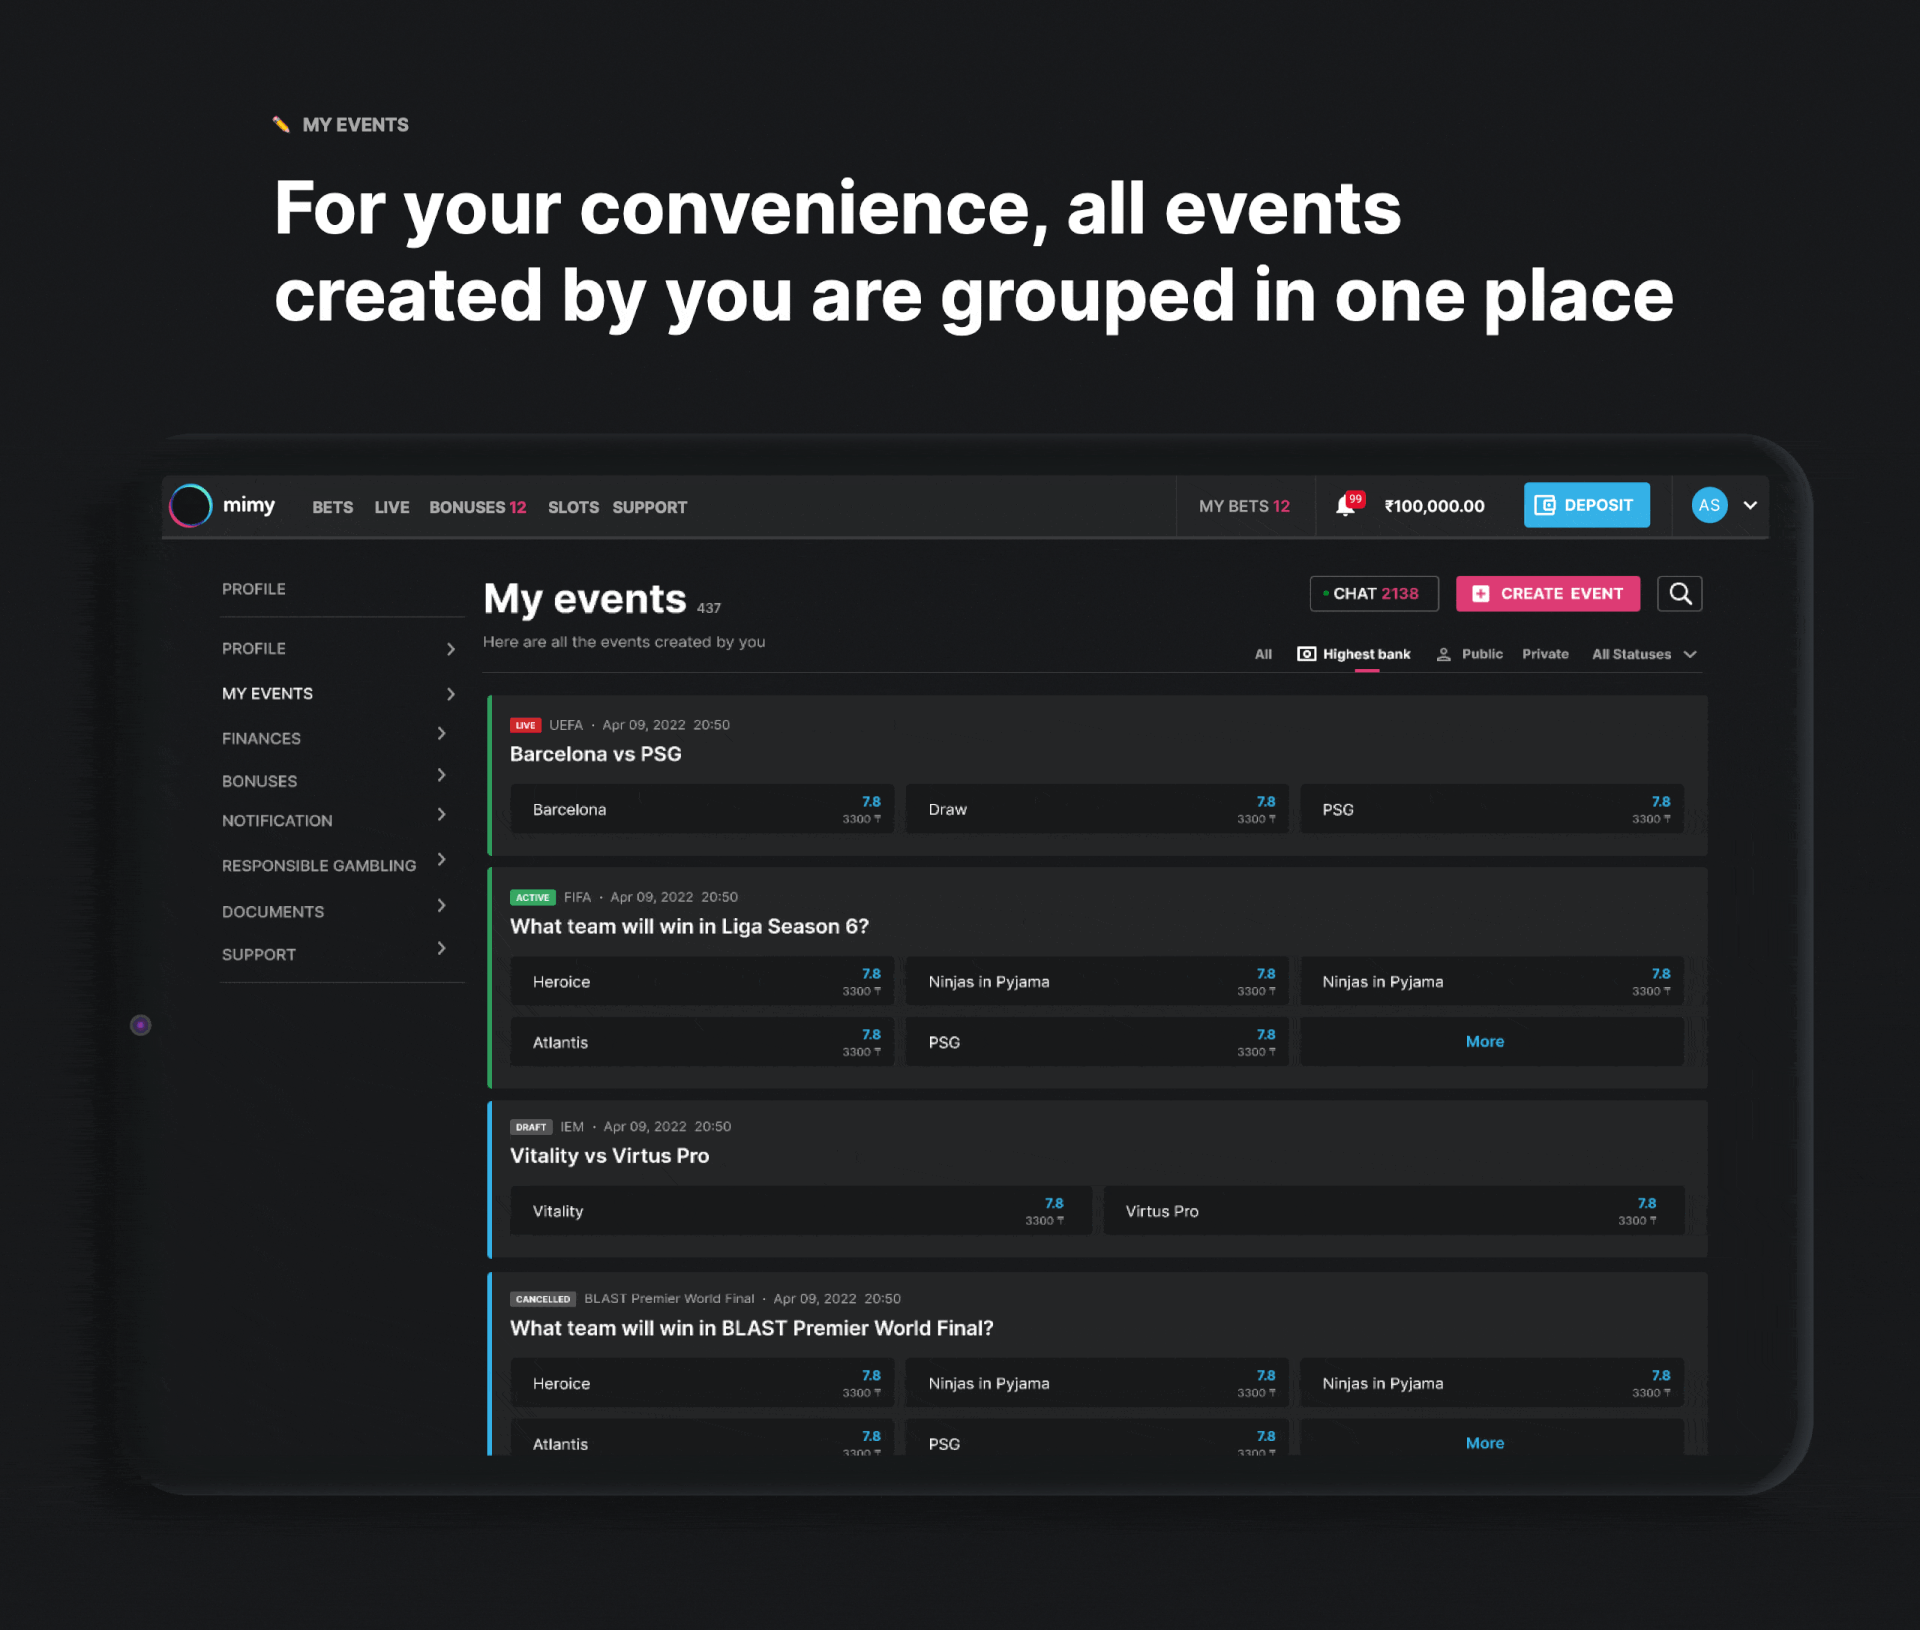Click the CREATE EVENT button

pos(1548,594)
